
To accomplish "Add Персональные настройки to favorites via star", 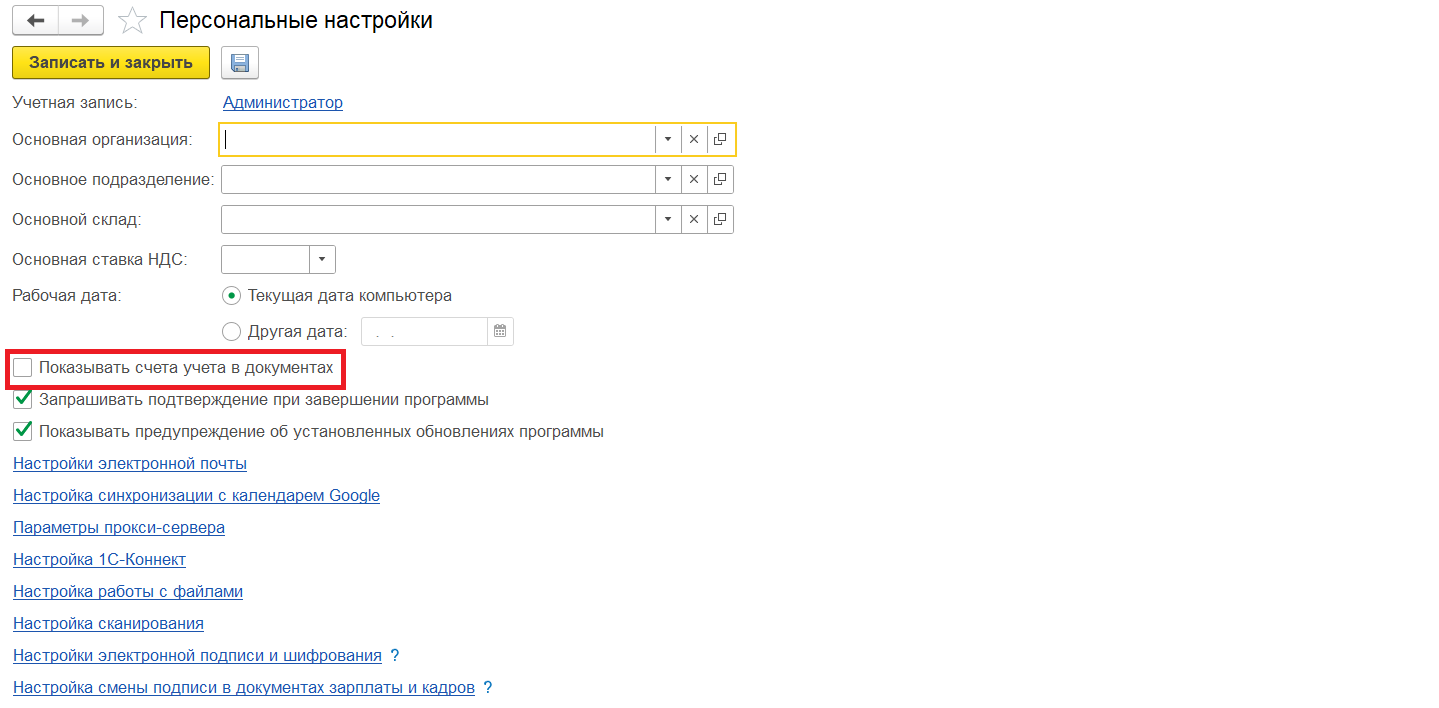I will tap(132, 20).
